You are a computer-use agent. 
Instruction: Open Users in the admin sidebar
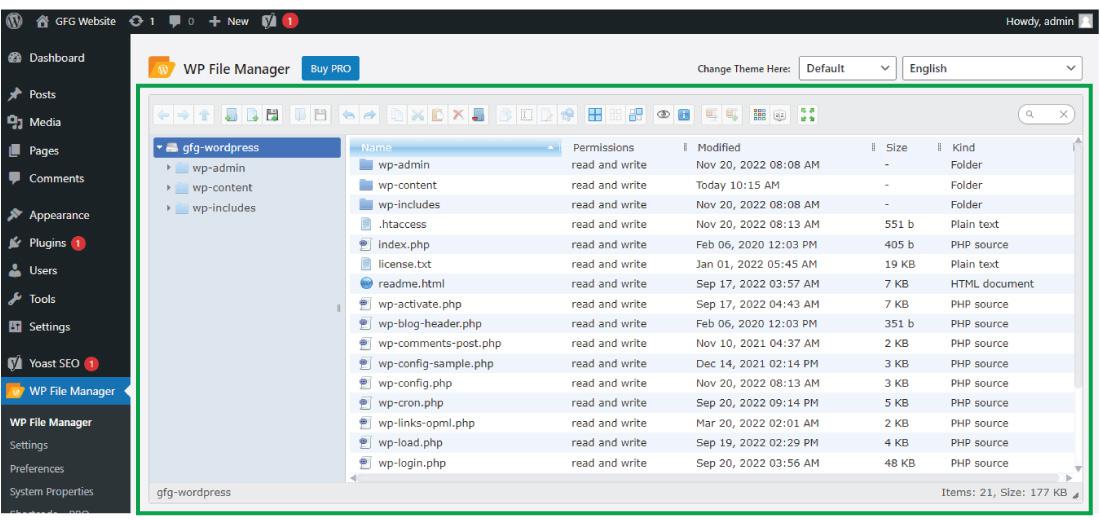[x=43, y=270]
